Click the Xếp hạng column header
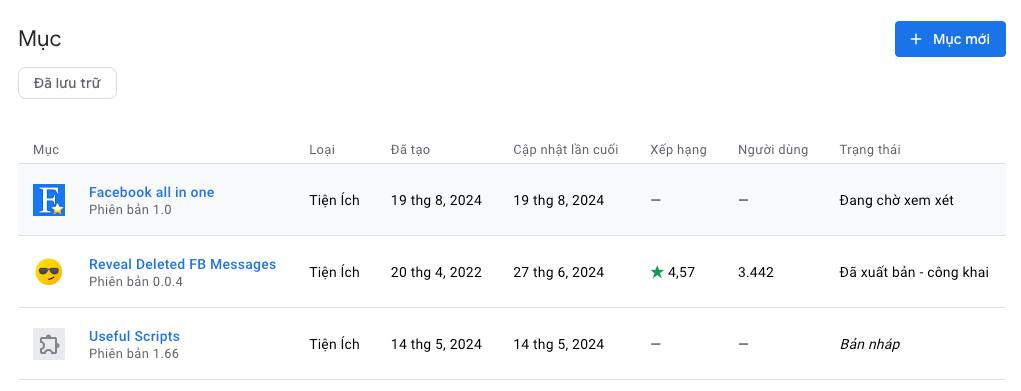1021x391 pixels. tap(678, 150)
